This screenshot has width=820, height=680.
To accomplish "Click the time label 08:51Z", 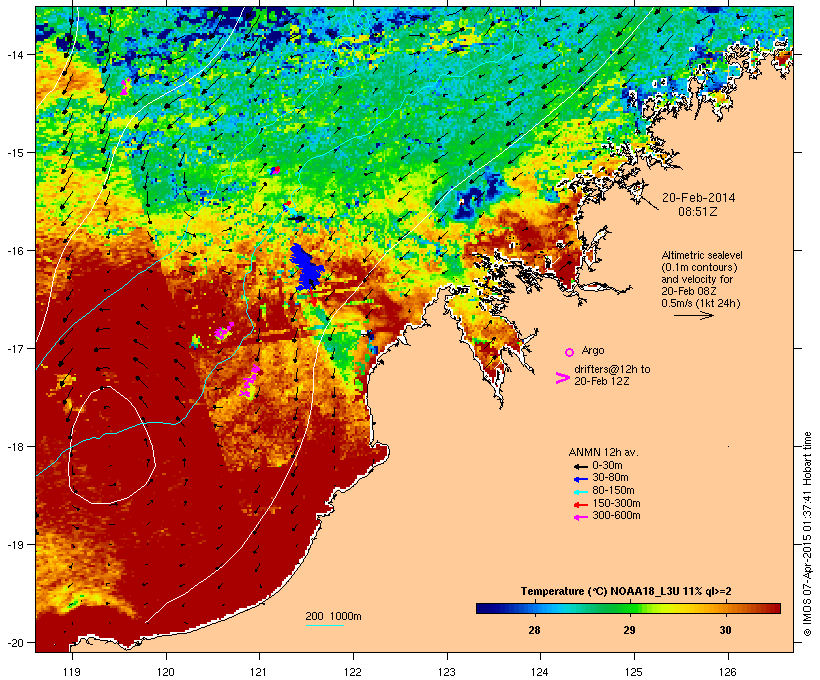I will tap(698, 212).
